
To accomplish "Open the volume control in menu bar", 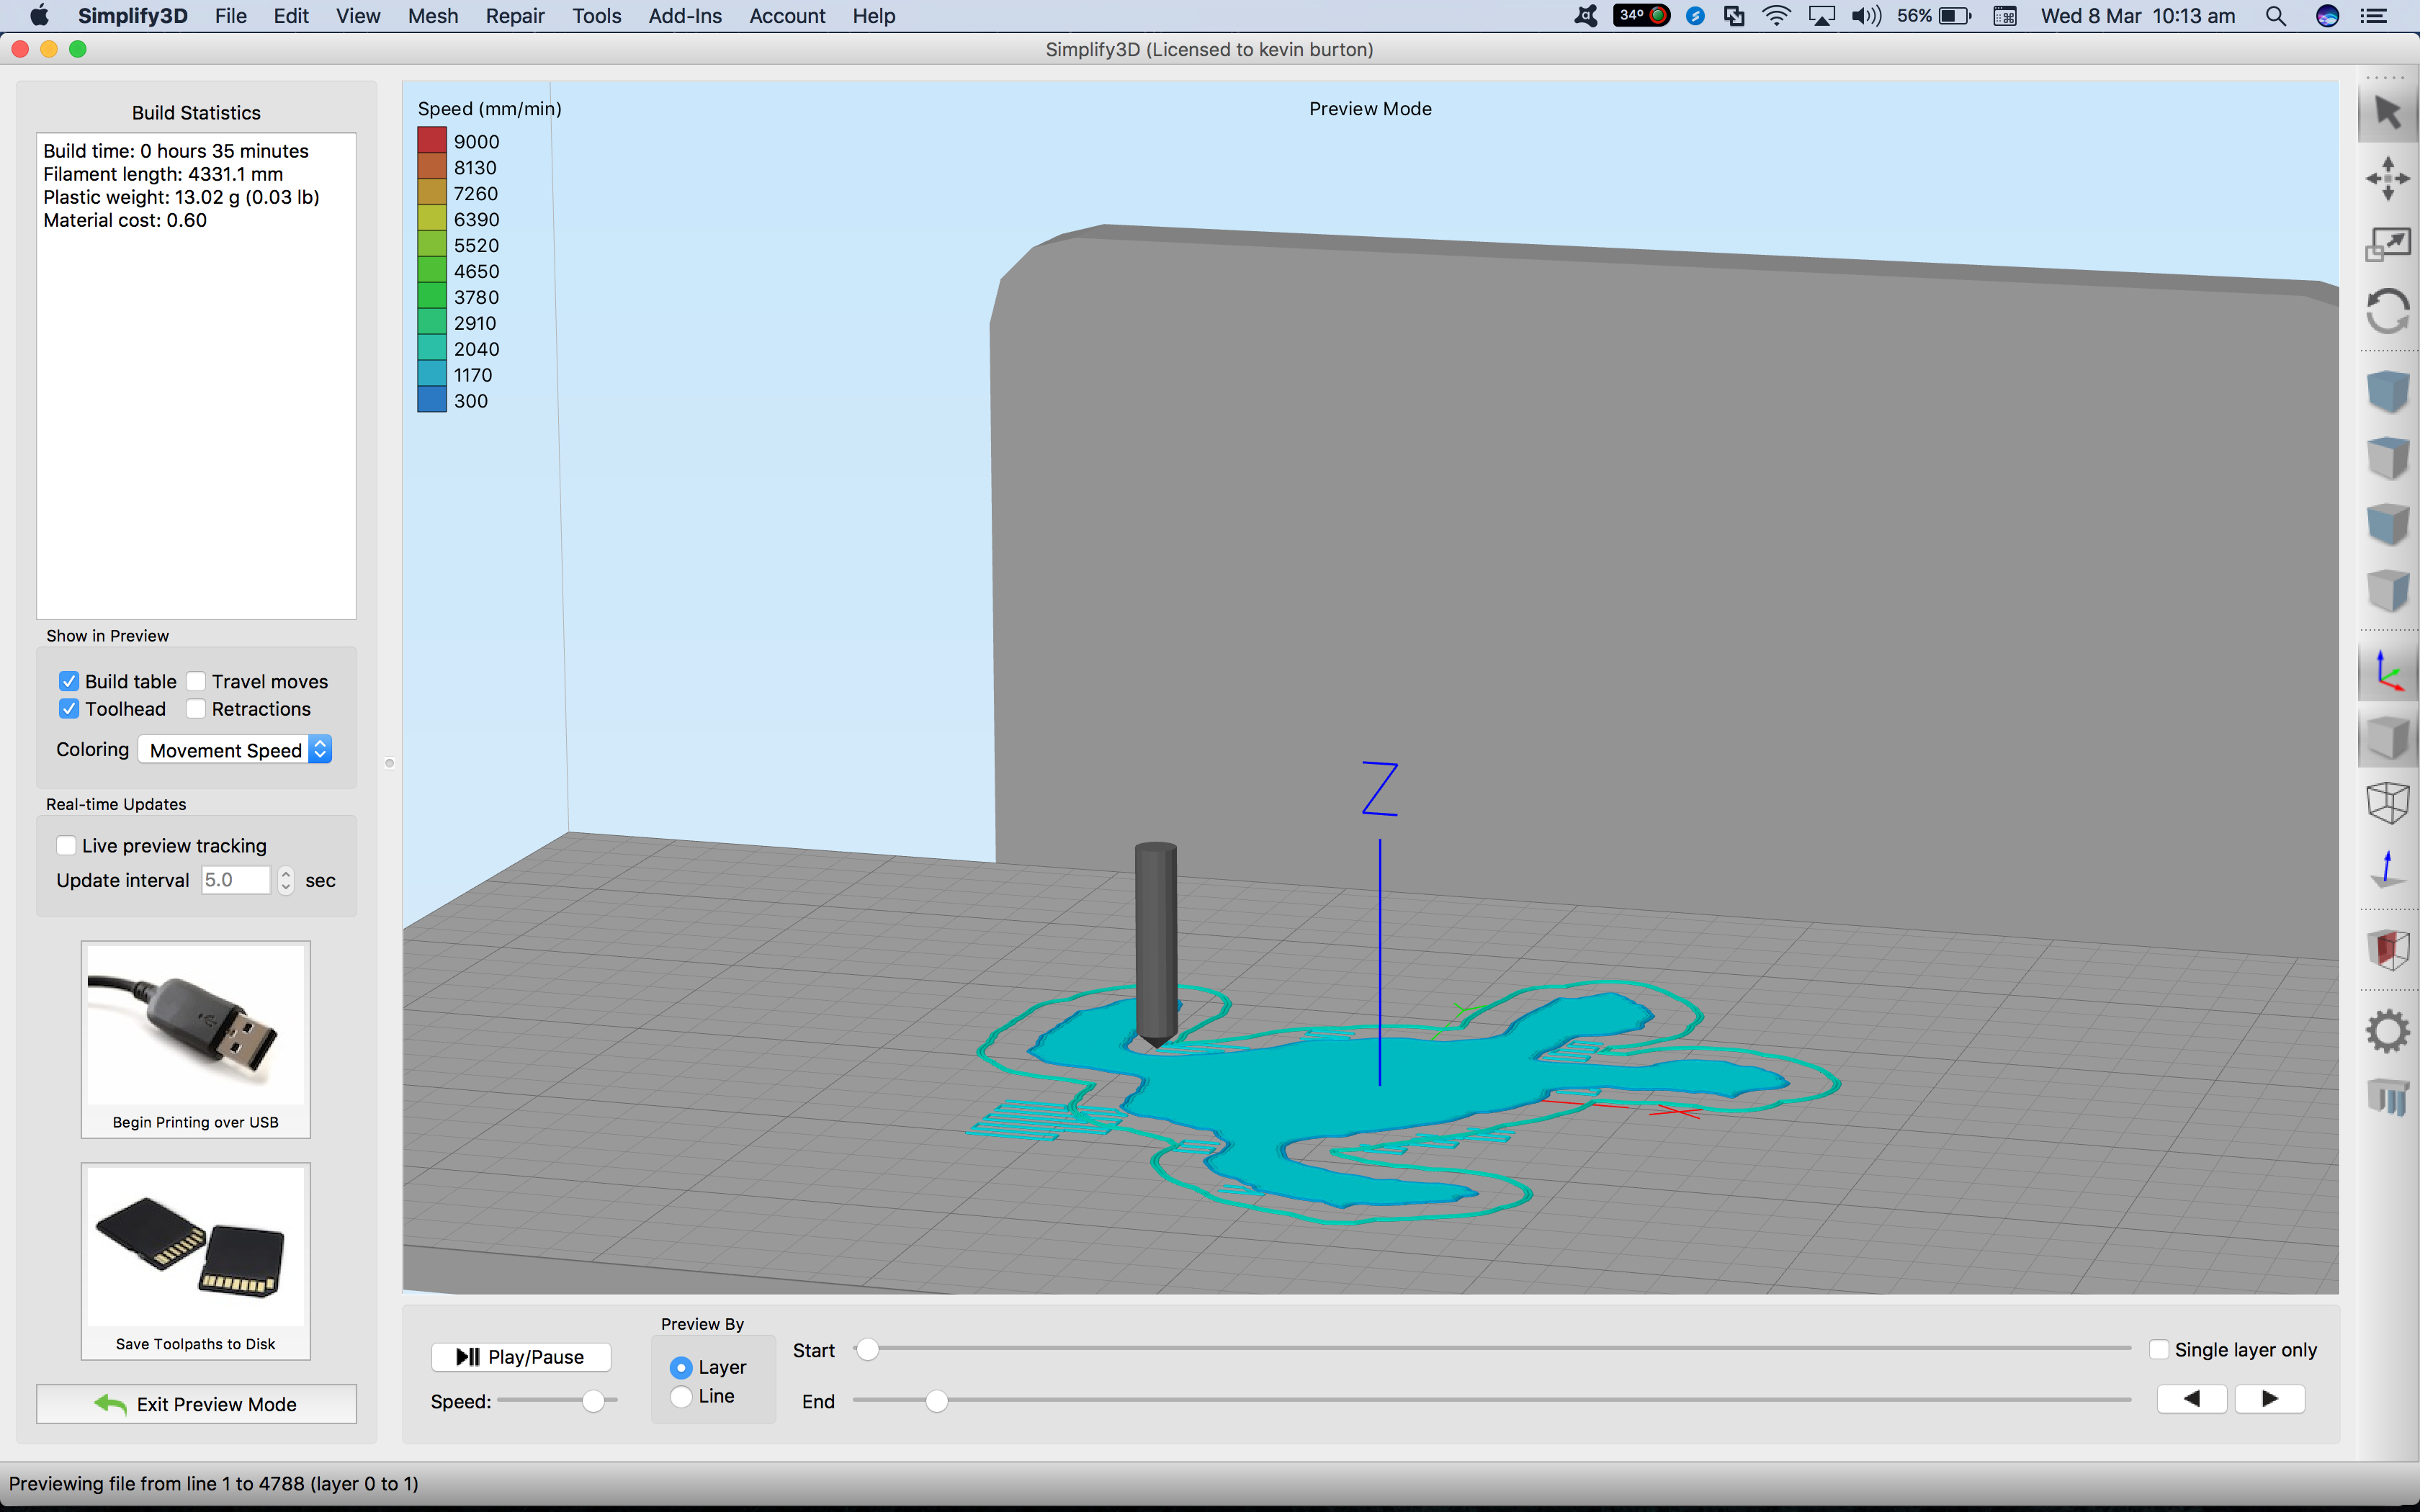I will (1866, 16).
